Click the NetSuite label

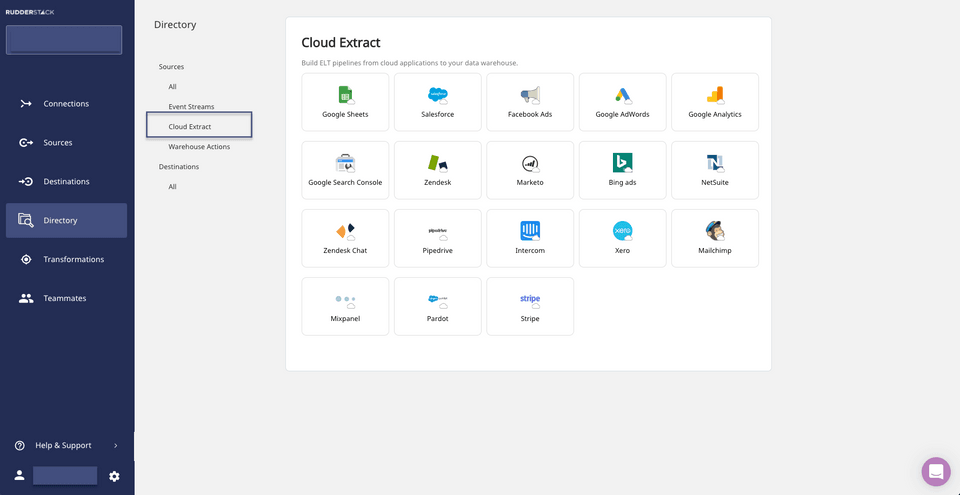point(715,183)
